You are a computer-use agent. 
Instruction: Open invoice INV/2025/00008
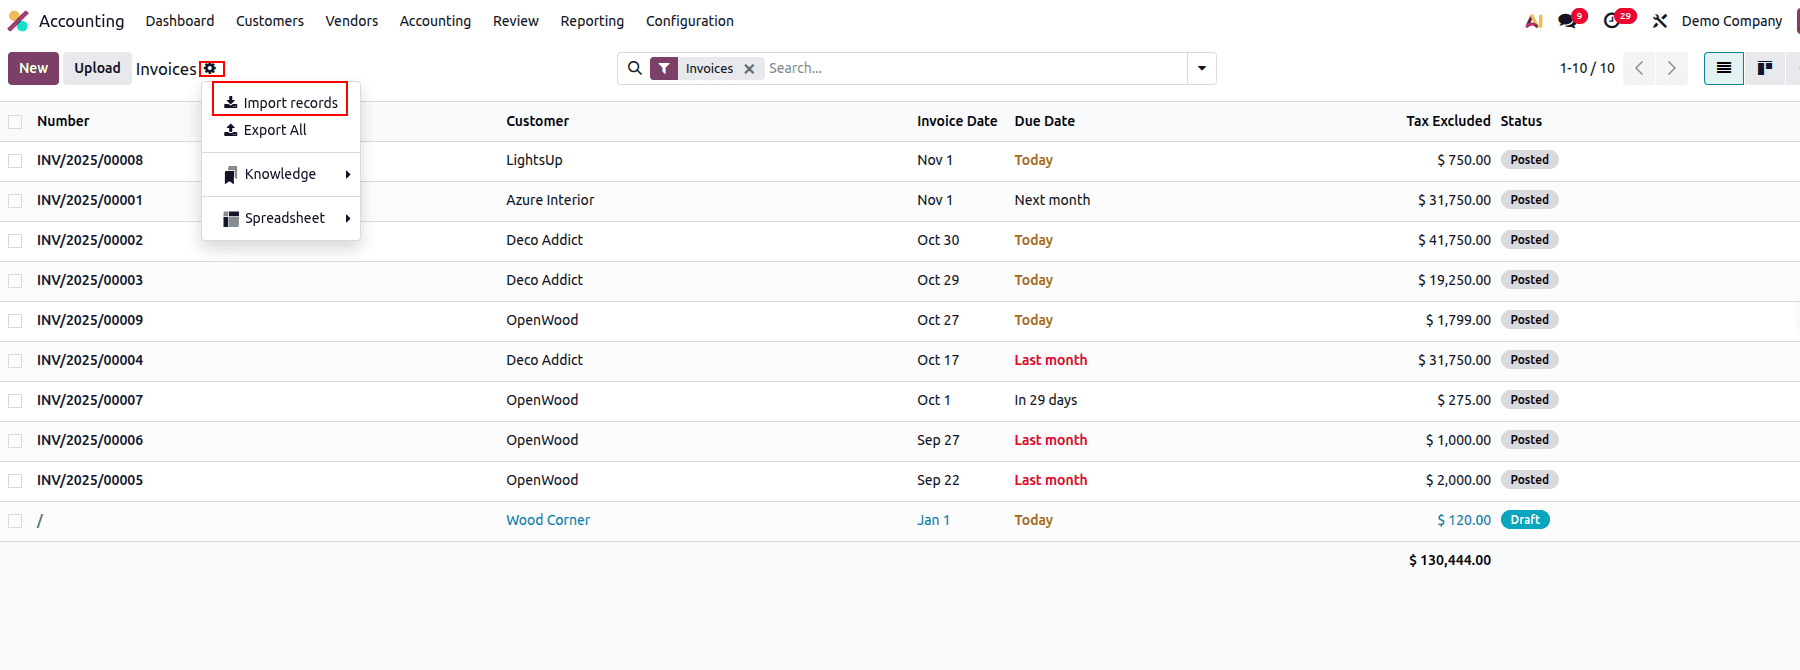point(90,160)
